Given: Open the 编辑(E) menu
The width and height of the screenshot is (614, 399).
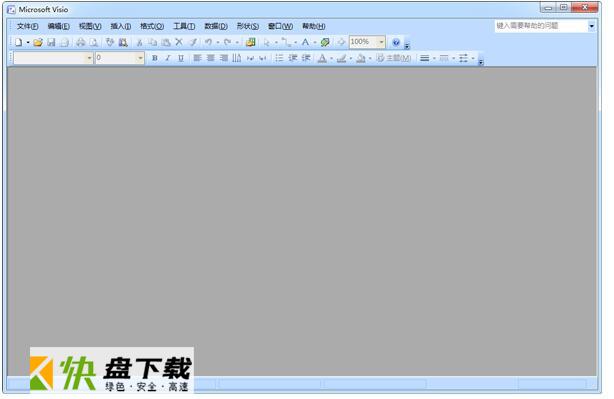Looking at the screenshot, I should tap(58, 26).
